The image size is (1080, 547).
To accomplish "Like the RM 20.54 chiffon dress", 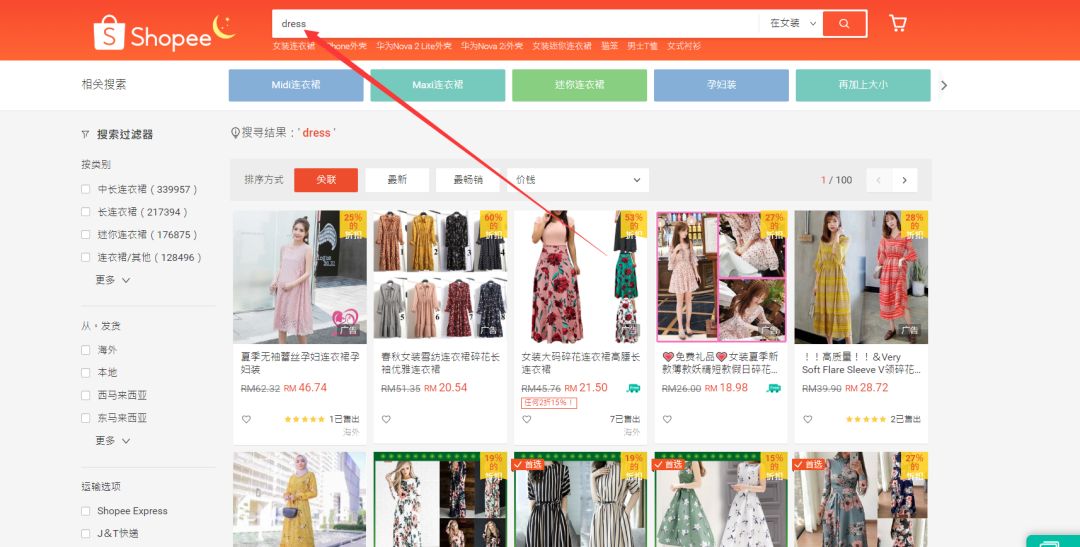I will click(386, 419).
